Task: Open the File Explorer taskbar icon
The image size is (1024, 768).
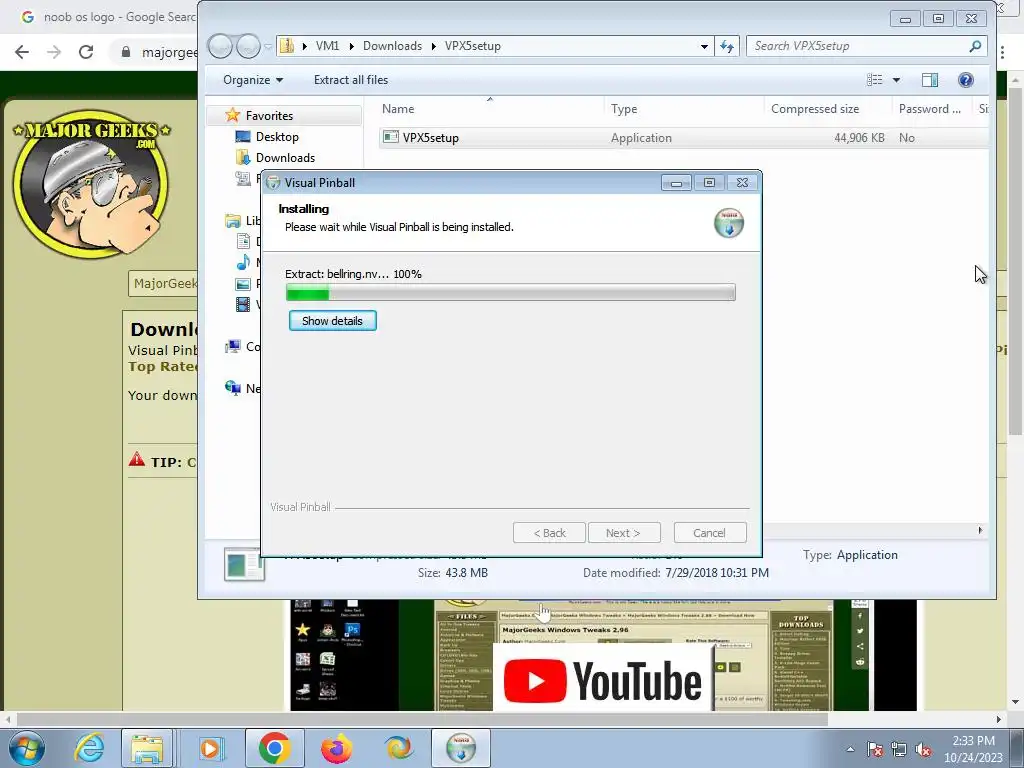Action: point(147,748)
